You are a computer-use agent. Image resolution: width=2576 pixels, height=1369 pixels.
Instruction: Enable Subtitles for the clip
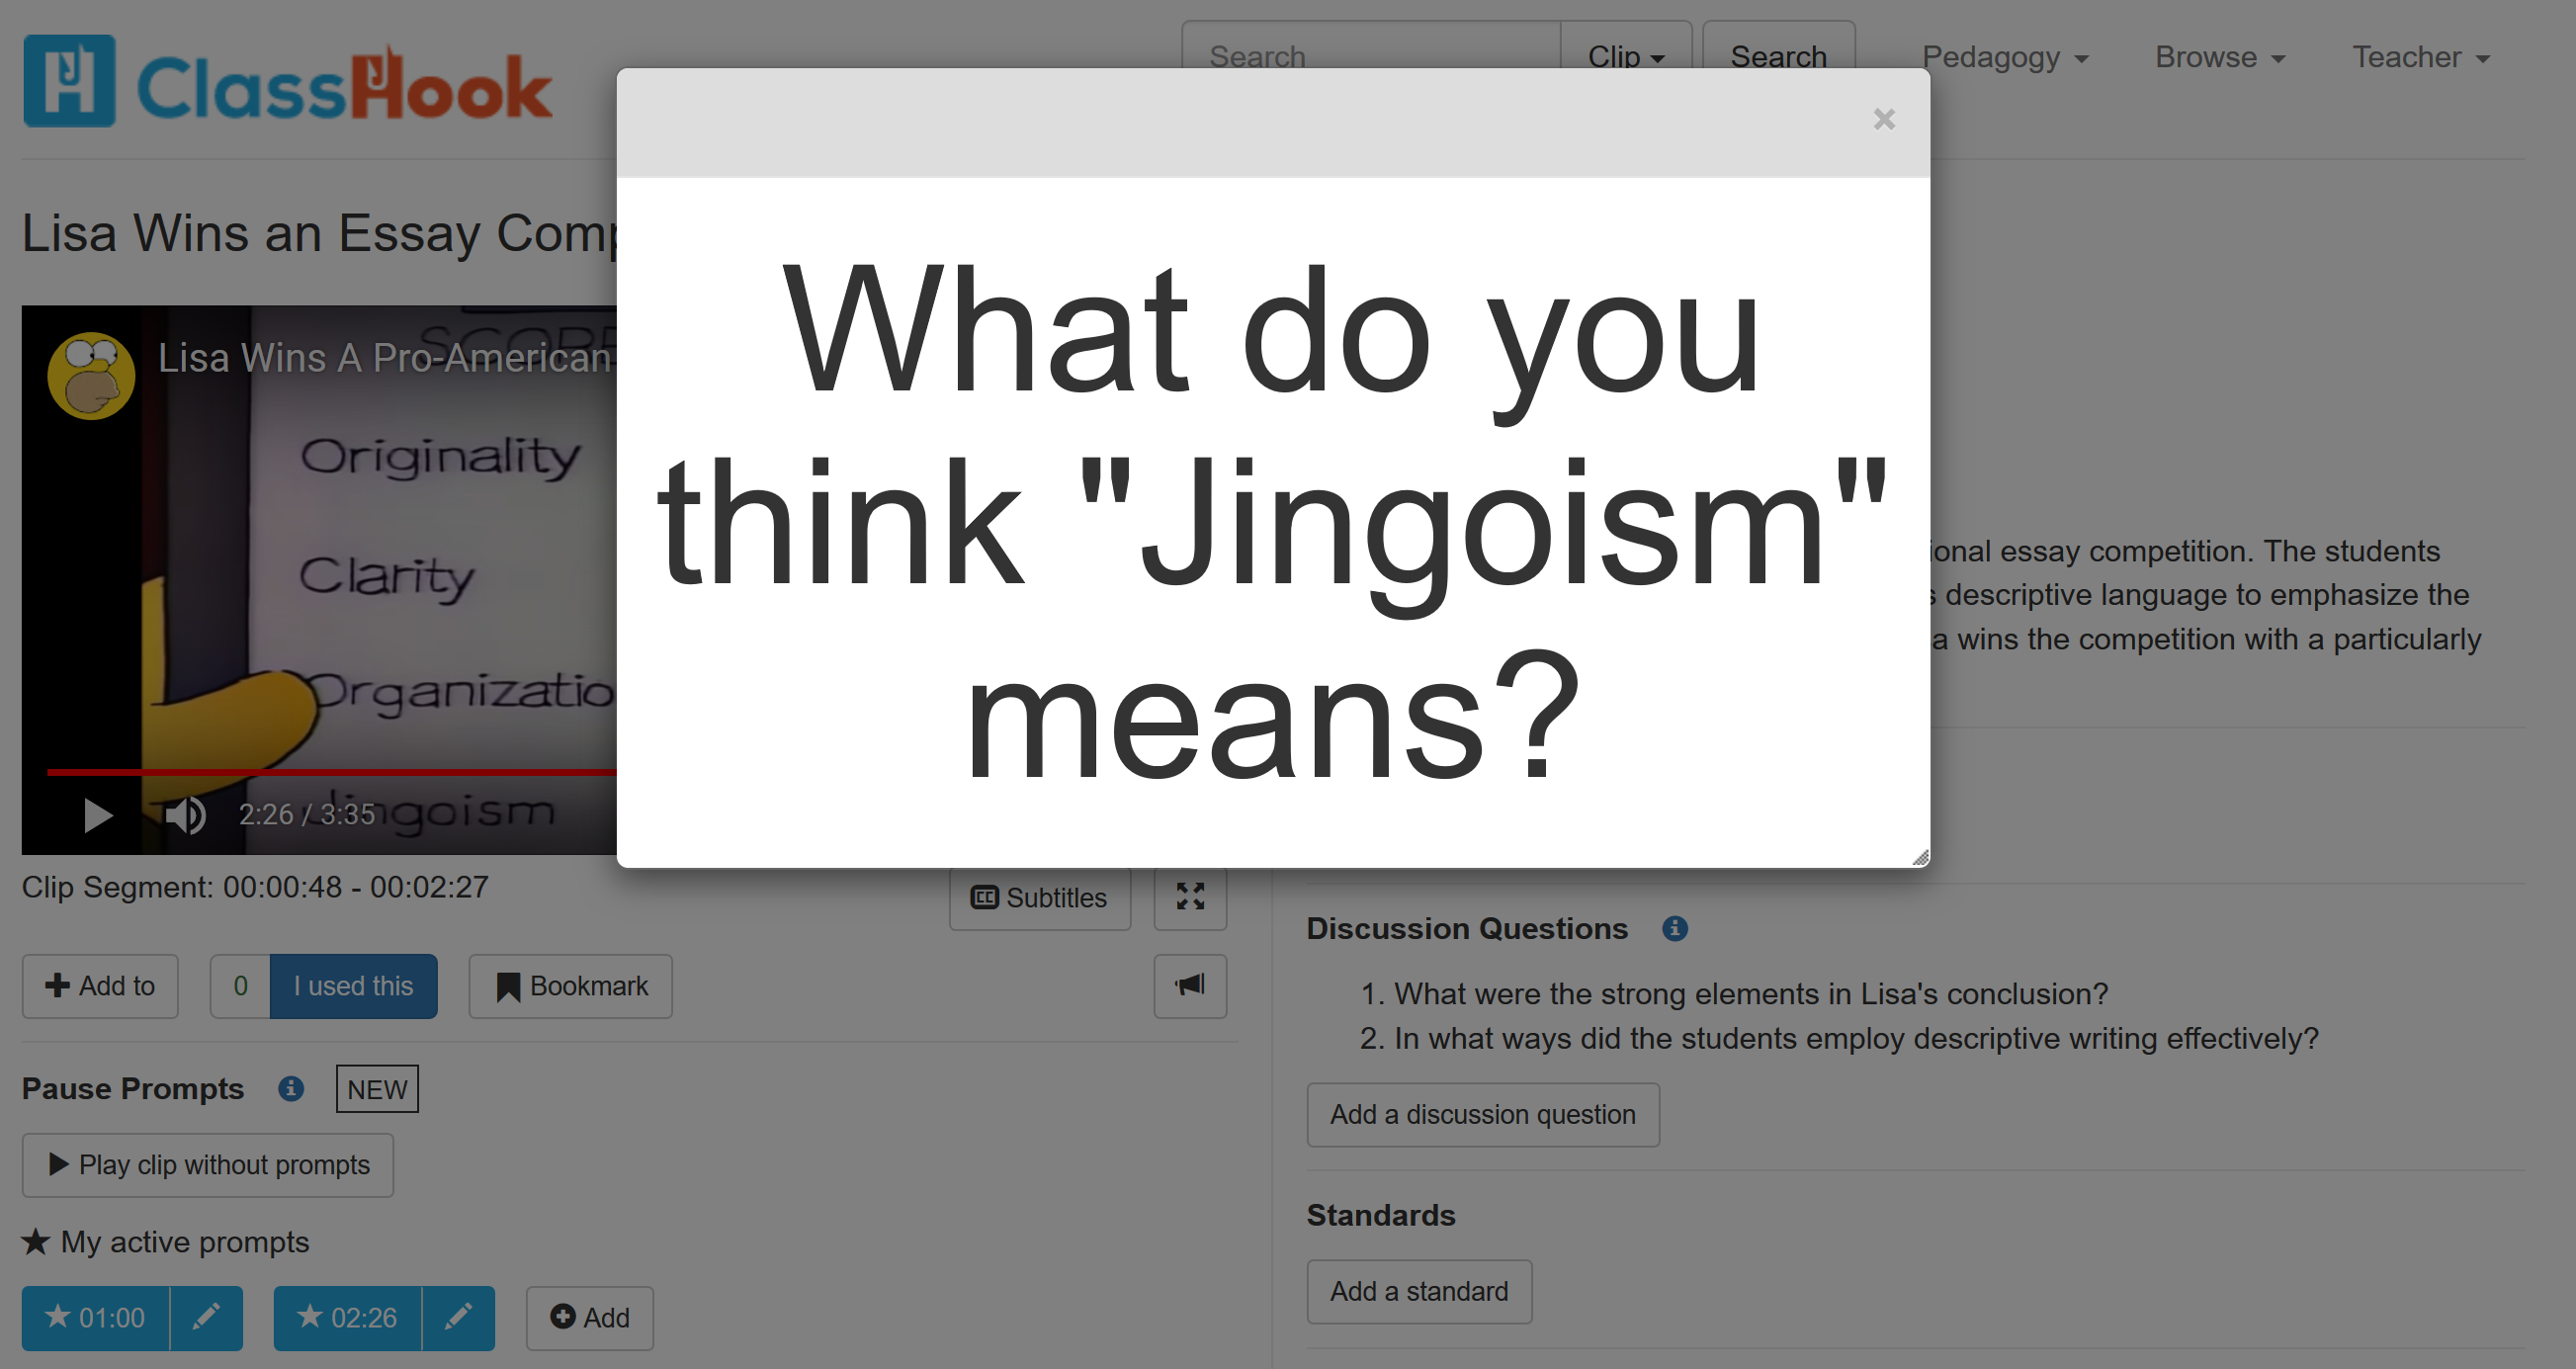pyautogui.click(x=1039, y=897)
